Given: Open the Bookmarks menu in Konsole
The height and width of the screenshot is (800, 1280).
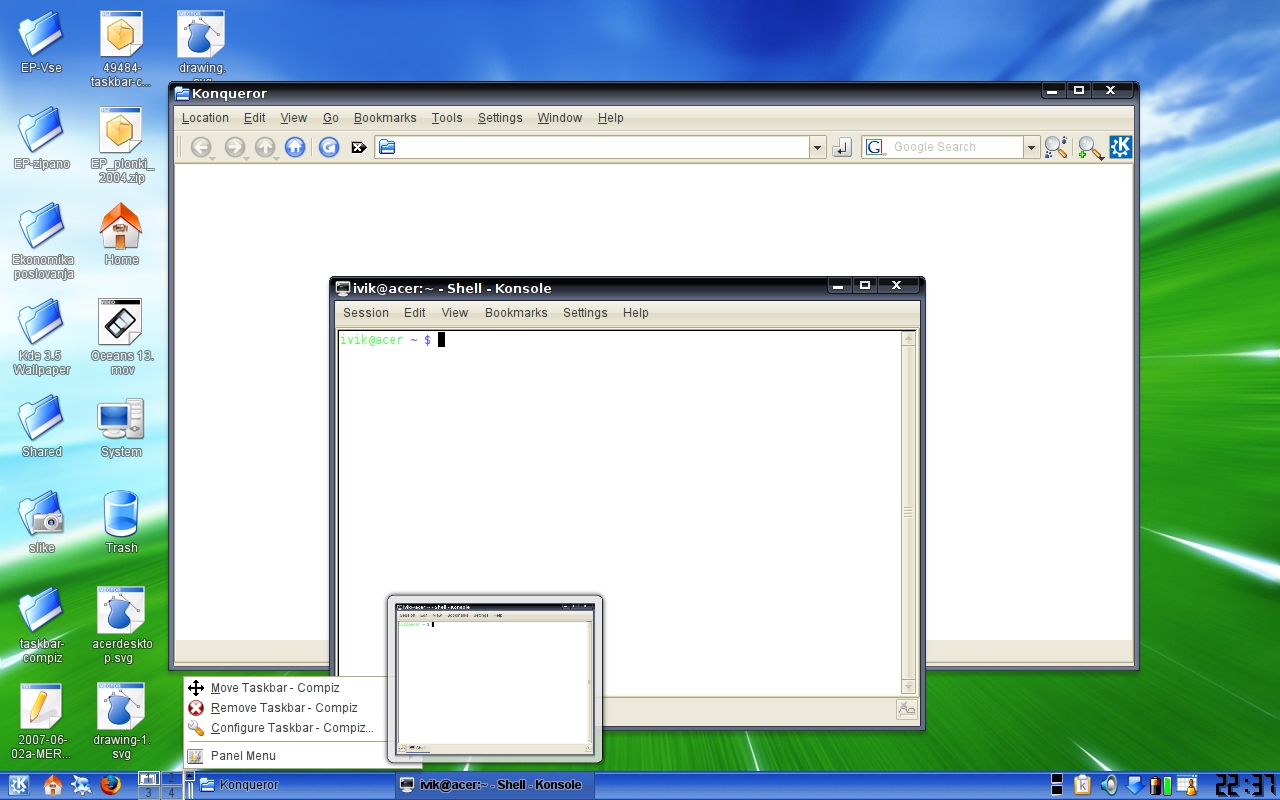Looking at the screenshot, I should 516,313.
